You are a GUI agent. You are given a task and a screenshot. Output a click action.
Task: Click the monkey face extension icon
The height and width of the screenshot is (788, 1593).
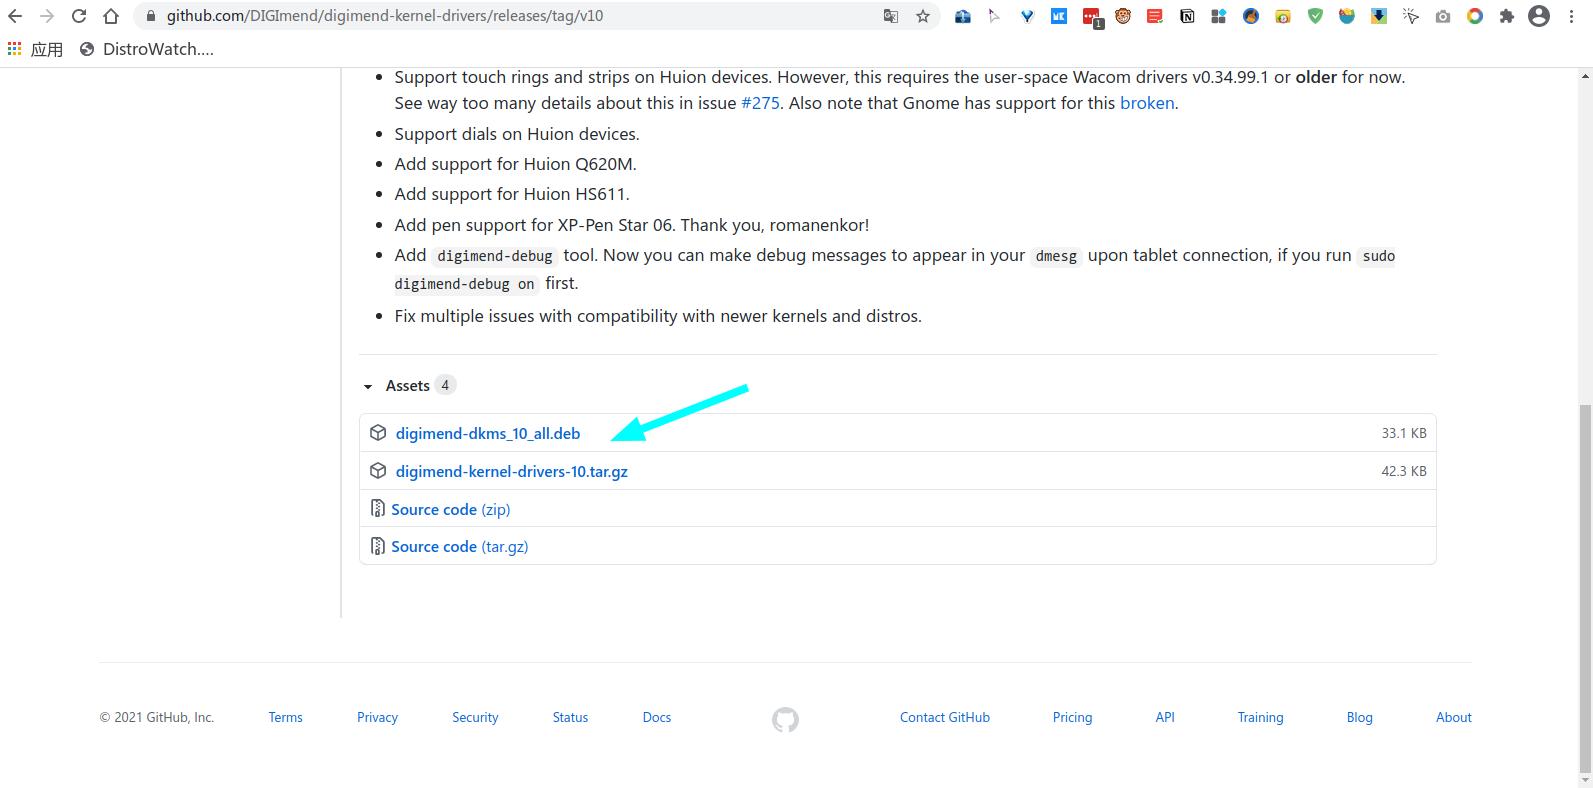(1123, 16)
